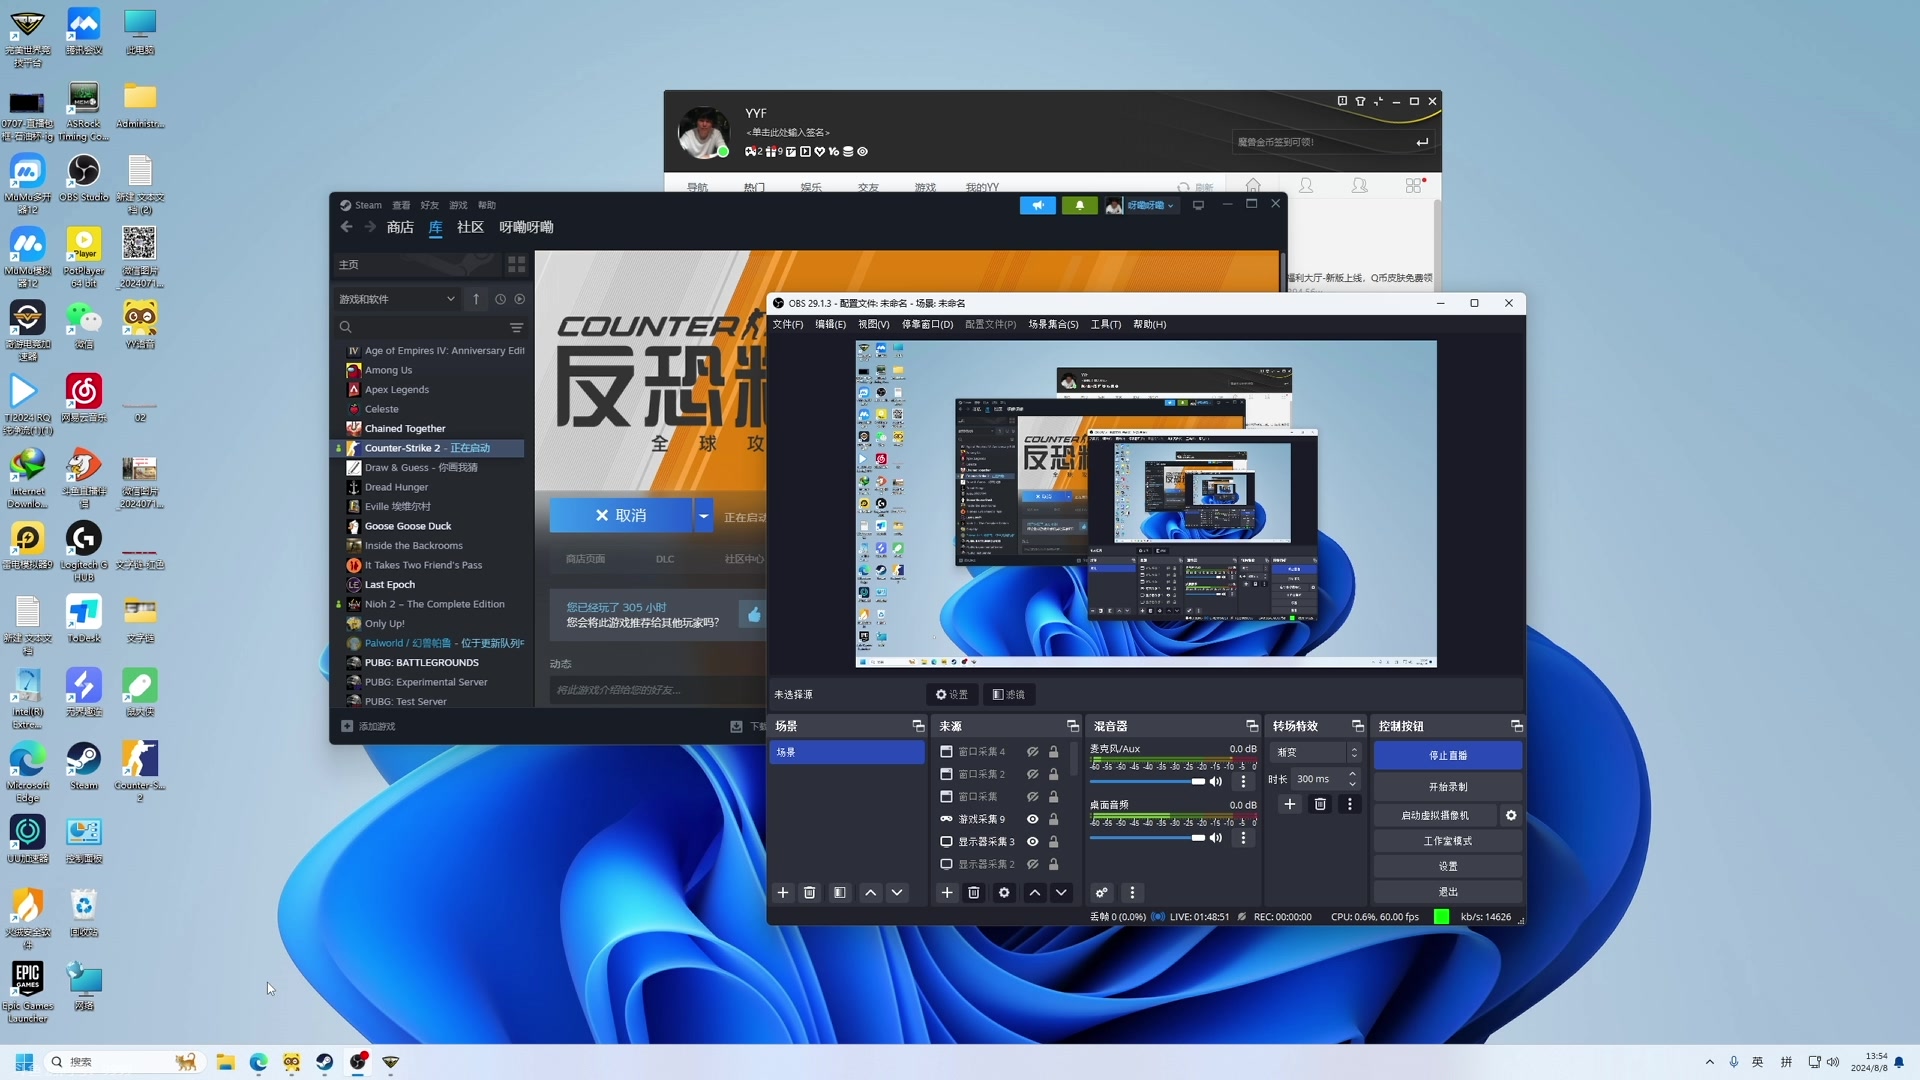This screenshot has width=1920, height=1080.
Task: Start recording with 开始录制
Action: click(1448, 787)
